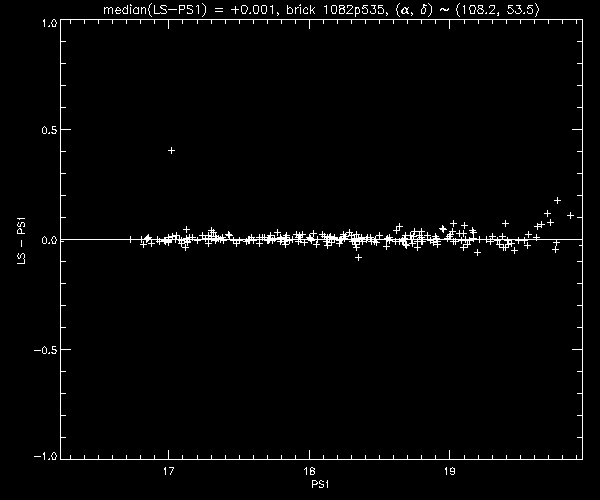This screenshot has height=500, width=600.
Task: Click the y-axis tick label '-1.0'
Action: click(x=46, y=456)
